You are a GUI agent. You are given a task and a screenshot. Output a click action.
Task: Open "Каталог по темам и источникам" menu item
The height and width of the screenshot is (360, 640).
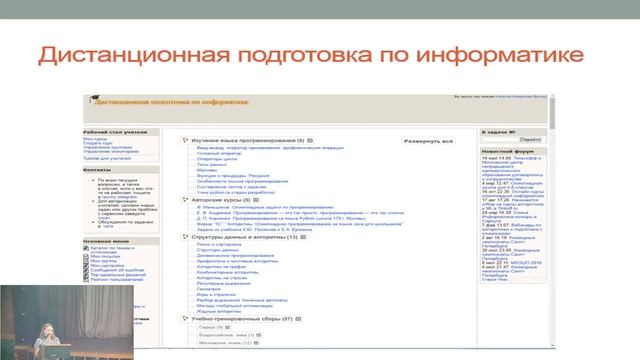click(112, 250)
